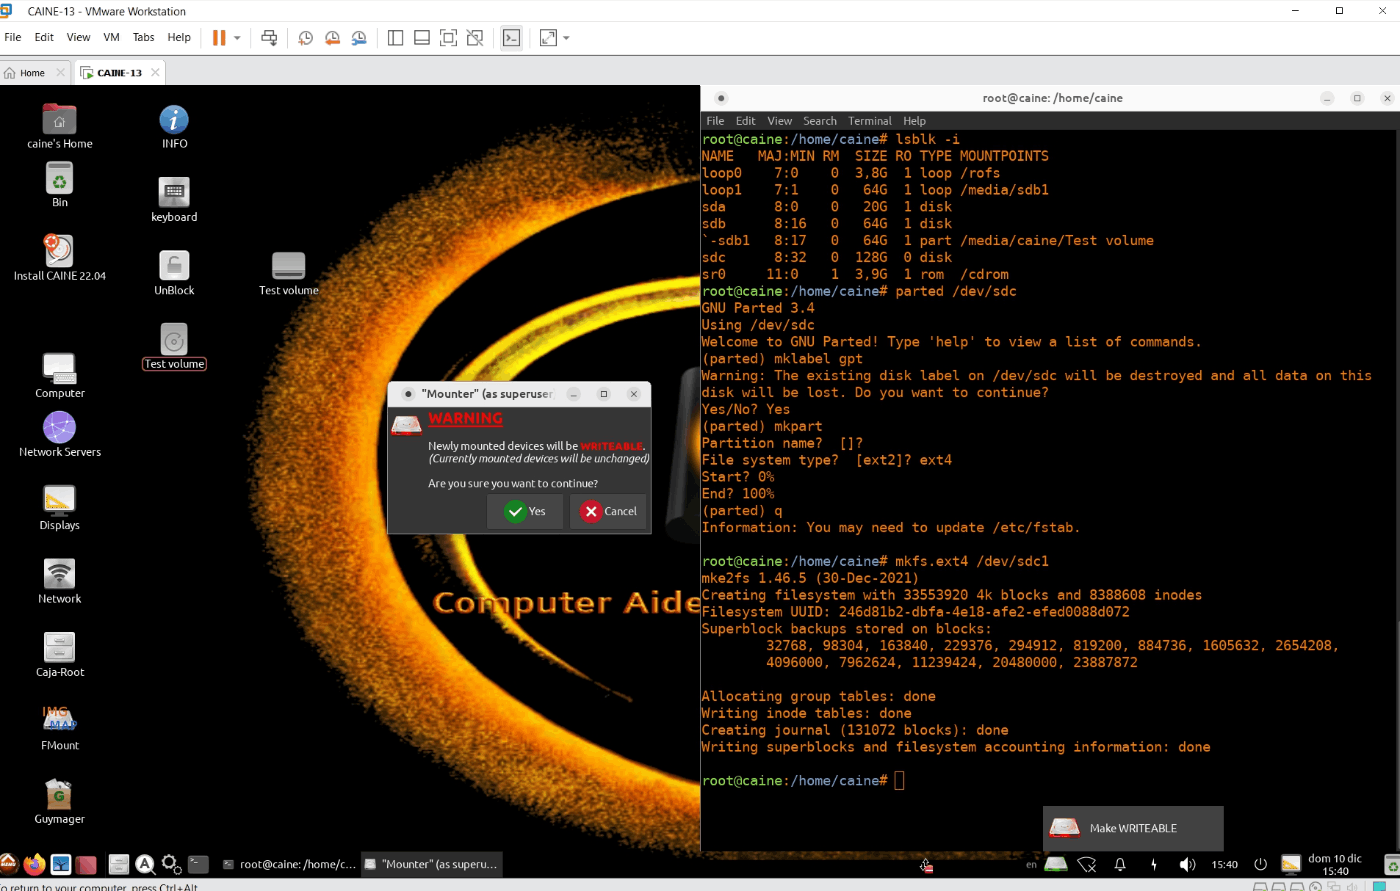Open the VMware VM menu
Viewport: 1400px width, 891px height.
coord(111,38)
